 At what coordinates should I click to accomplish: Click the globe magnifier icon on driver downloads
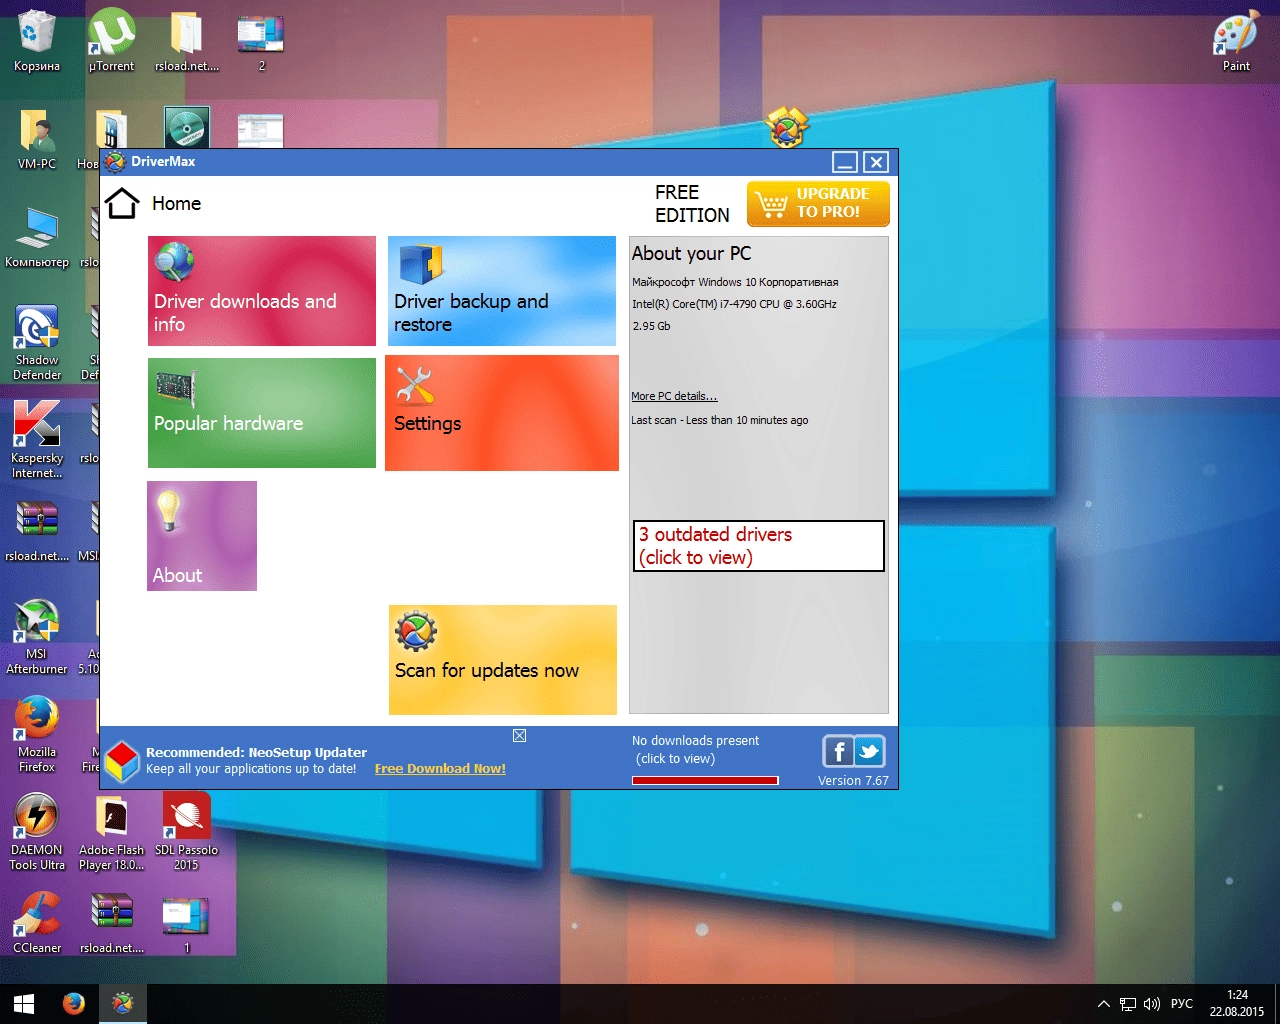tap(174, 262)
